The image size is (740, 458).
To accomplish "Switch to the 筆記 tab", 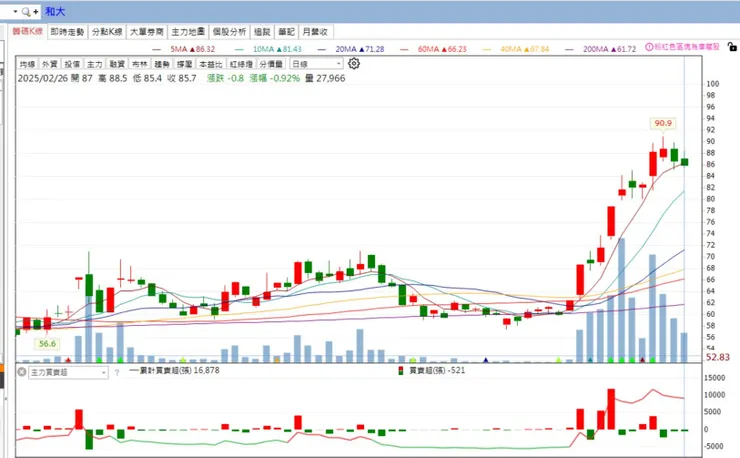I will click(286, 32).
